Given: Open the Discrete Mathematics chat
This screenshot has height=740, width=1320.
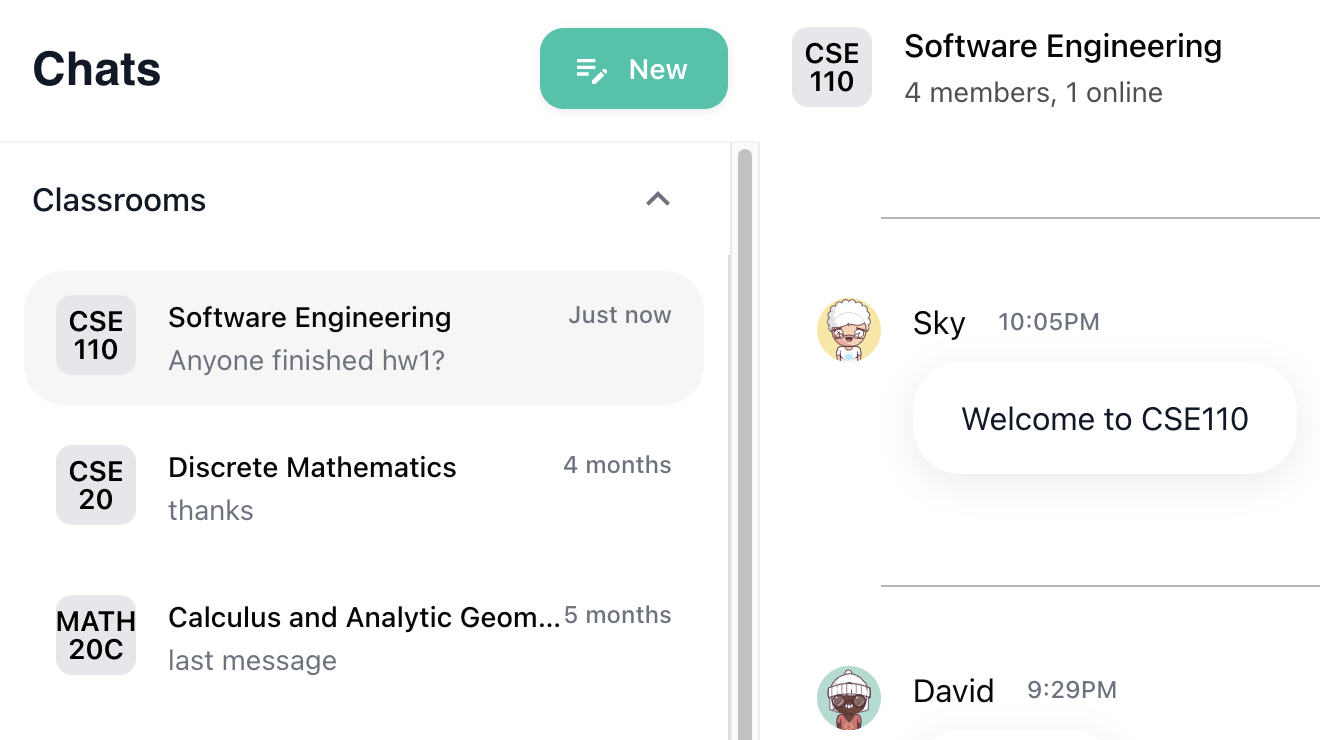Looking at the screenshot, I should tap(364, 488).
